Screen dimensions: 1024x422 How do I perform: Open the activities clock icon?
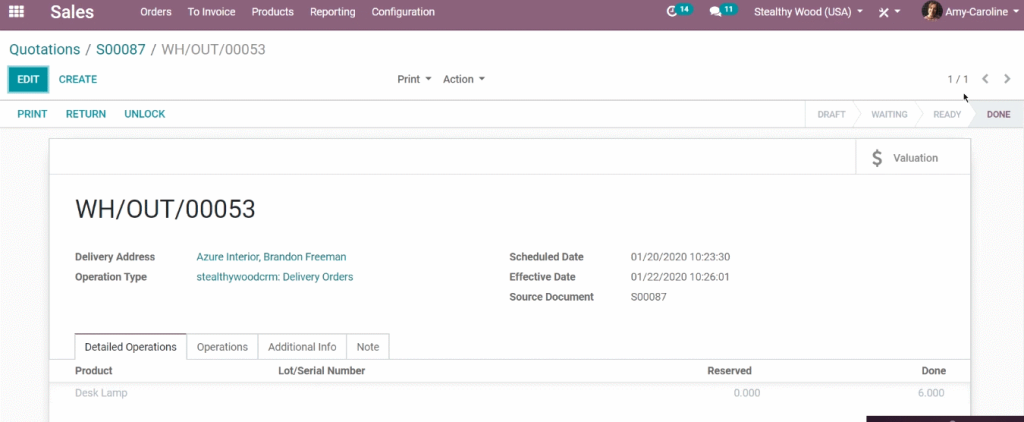click(x=672, y=12)
